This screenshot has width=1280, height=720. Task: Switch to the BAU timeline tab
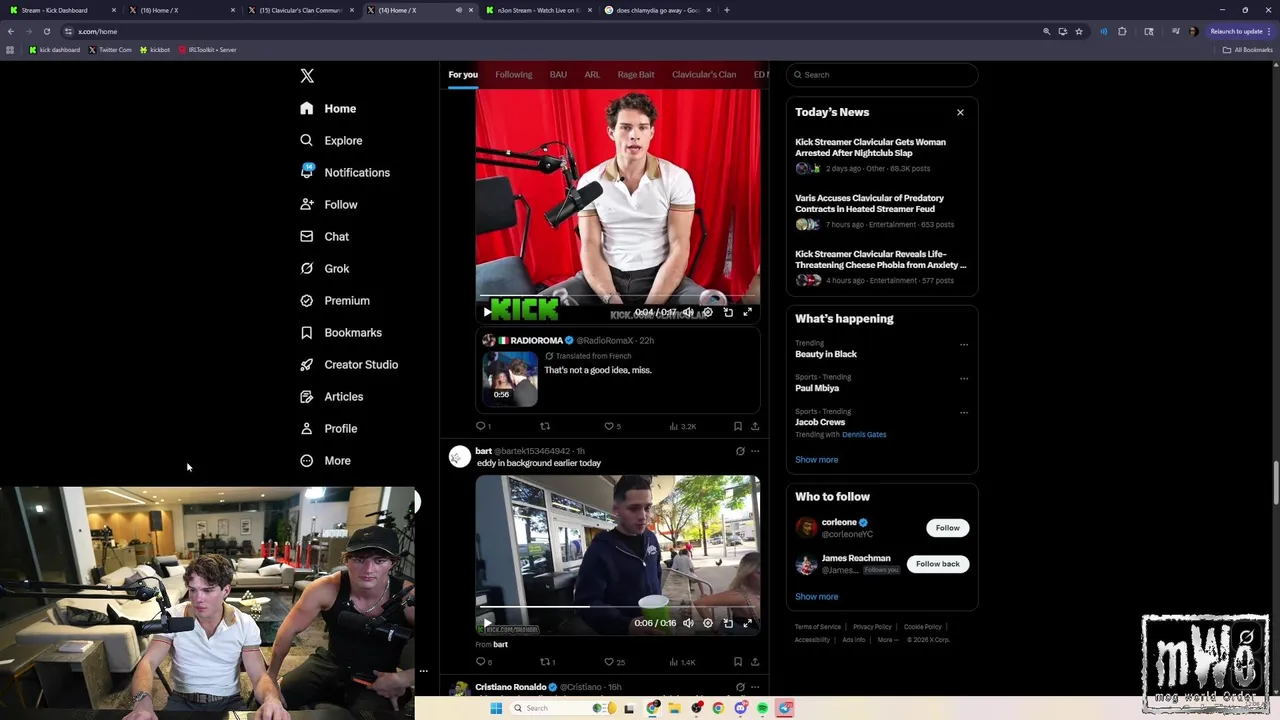[558, 75]
